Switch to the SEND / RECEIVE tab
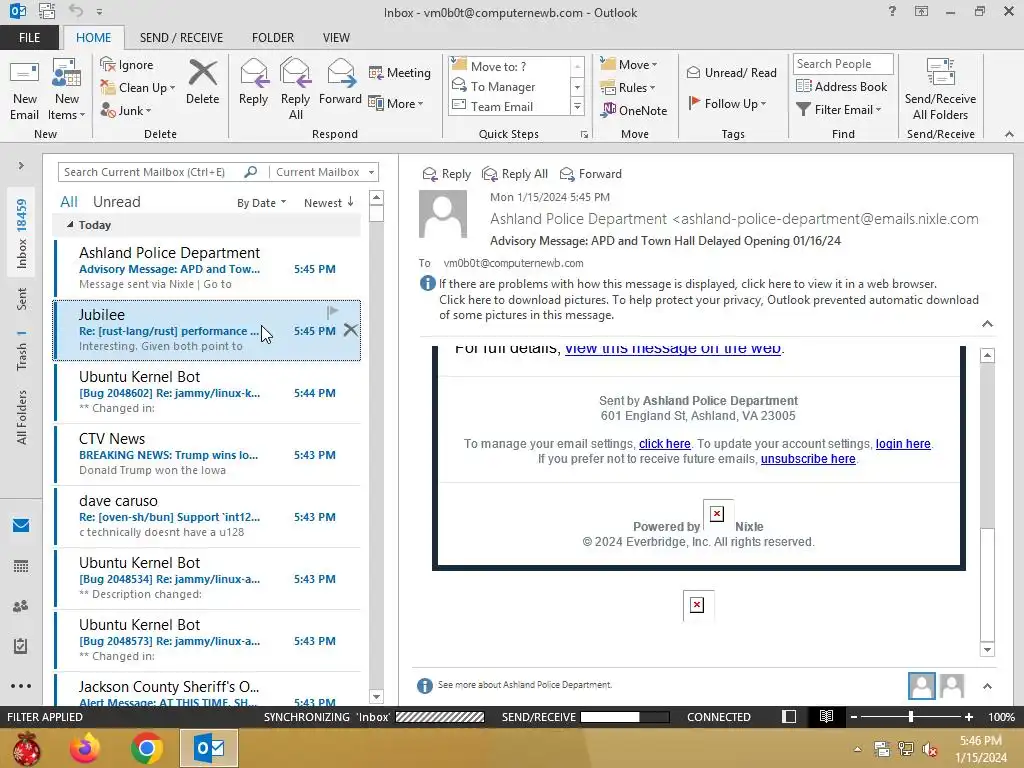This screenshot has width=1024, height=768. tap(181, 38)
